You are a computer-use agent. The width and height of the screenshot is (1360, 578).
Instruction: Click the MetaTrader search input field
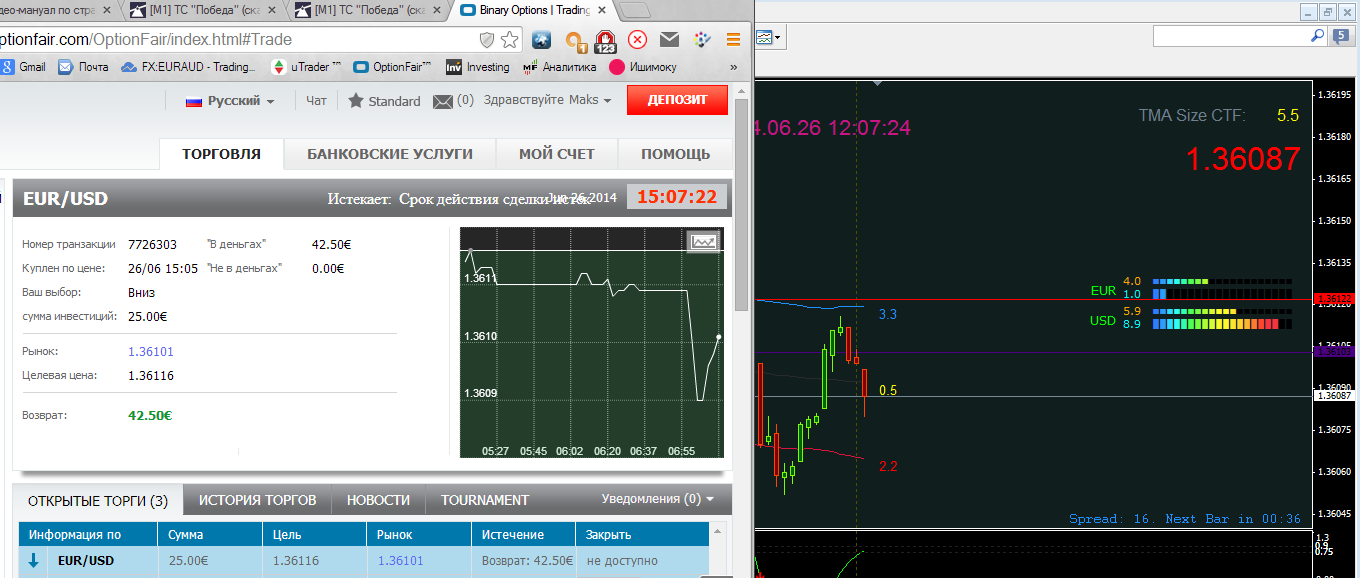coord(1231,36)
